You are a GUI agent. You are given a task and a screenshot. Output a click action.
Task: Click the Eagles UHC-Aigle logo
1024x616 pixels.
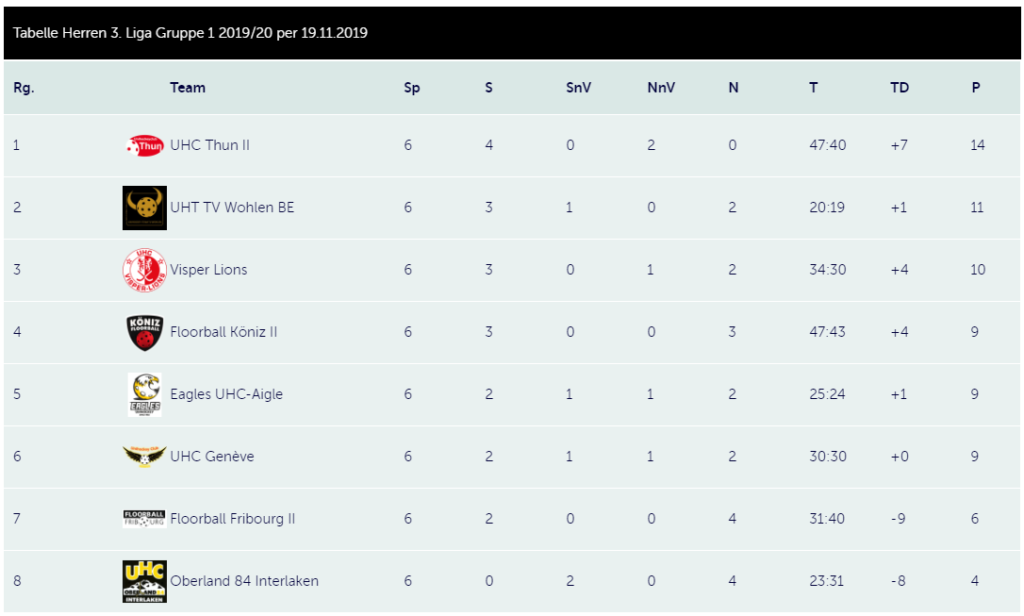144,395
